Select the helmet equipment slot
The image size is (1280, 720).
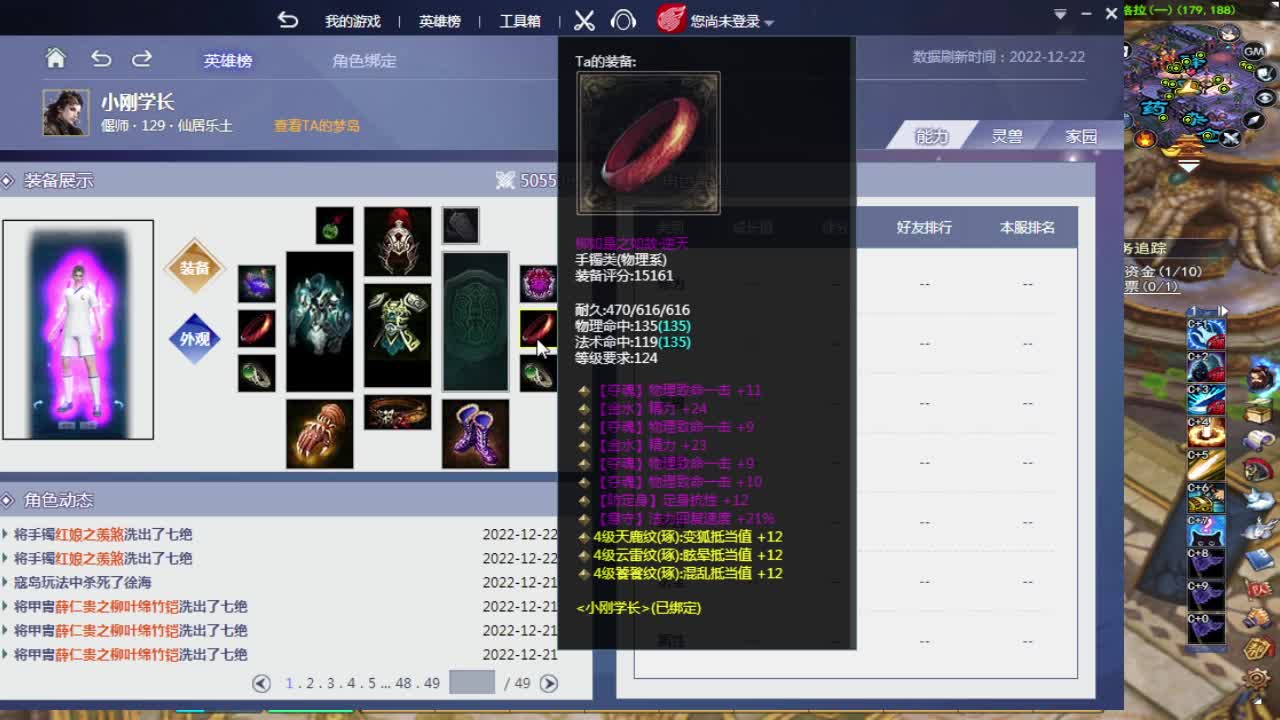pos(397,241)
